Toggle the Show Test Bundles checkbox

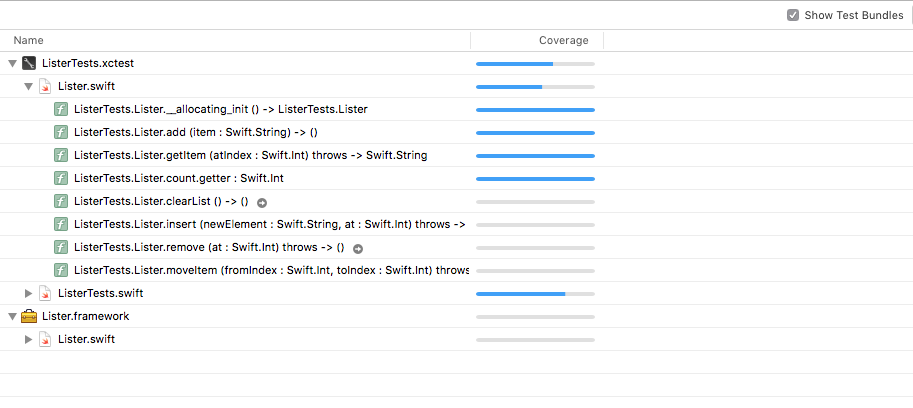coord(793,15)
